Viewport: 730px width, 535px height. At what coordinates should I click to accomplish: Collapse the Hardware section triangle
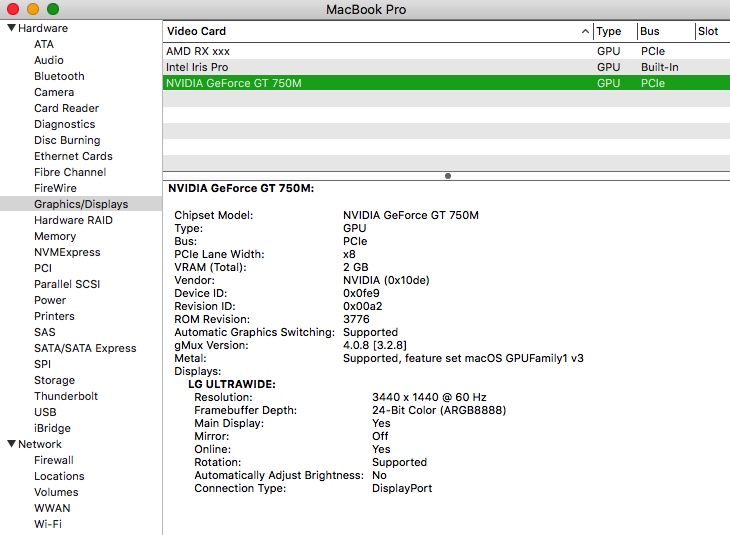12,28
